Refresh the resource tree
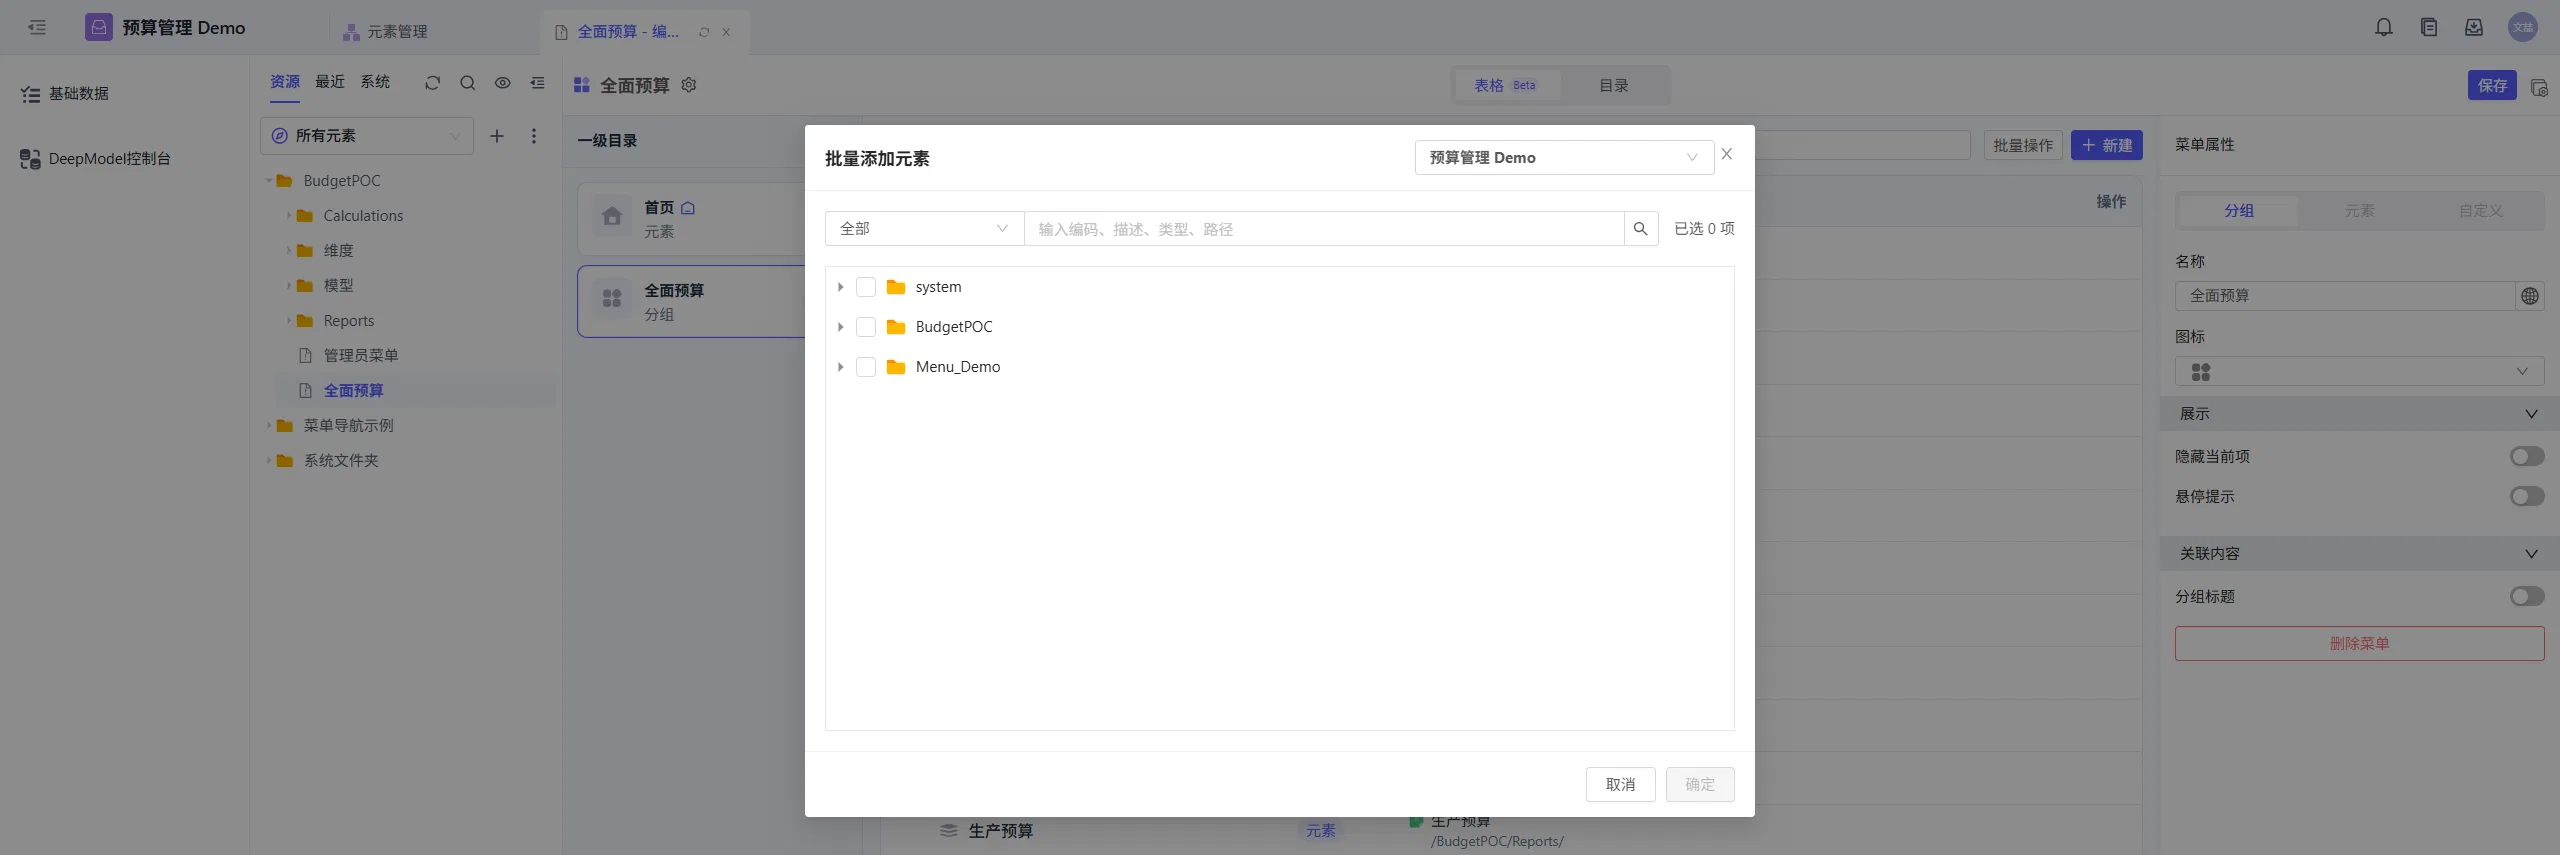The width and height of the screenshot is (2560, 855). coord(432,83)
